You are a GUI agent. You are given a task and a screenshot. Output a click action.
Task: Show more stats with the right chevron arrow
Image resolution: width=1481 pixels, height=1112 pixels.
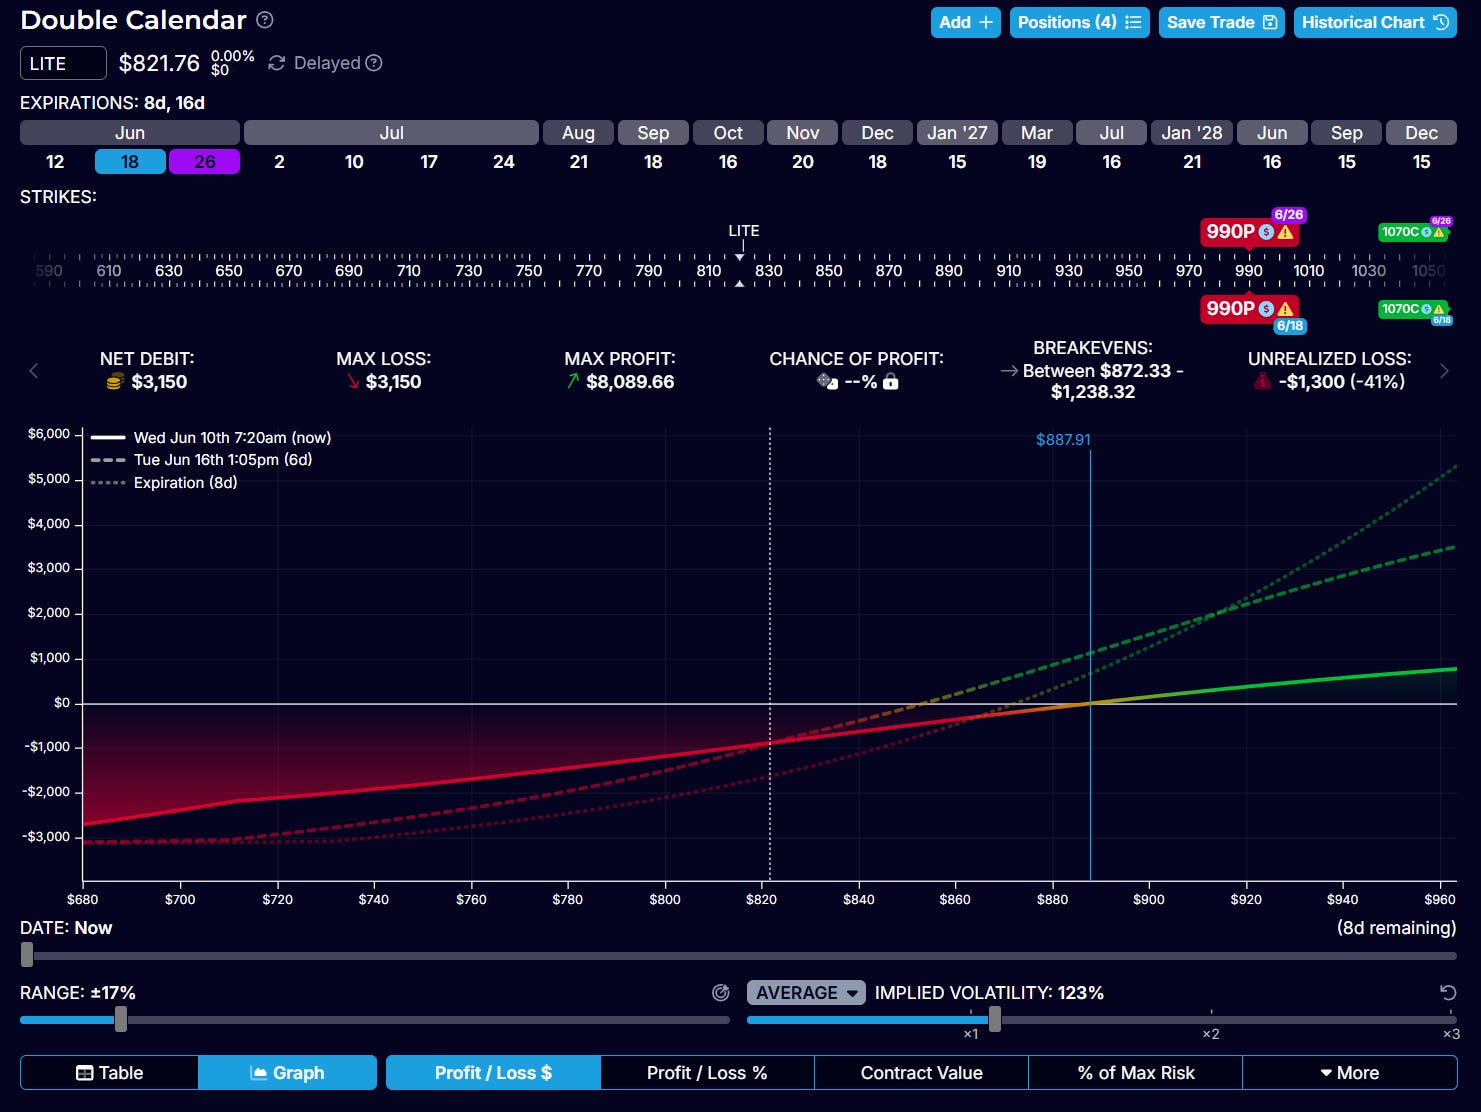(x=1444, y=371)
